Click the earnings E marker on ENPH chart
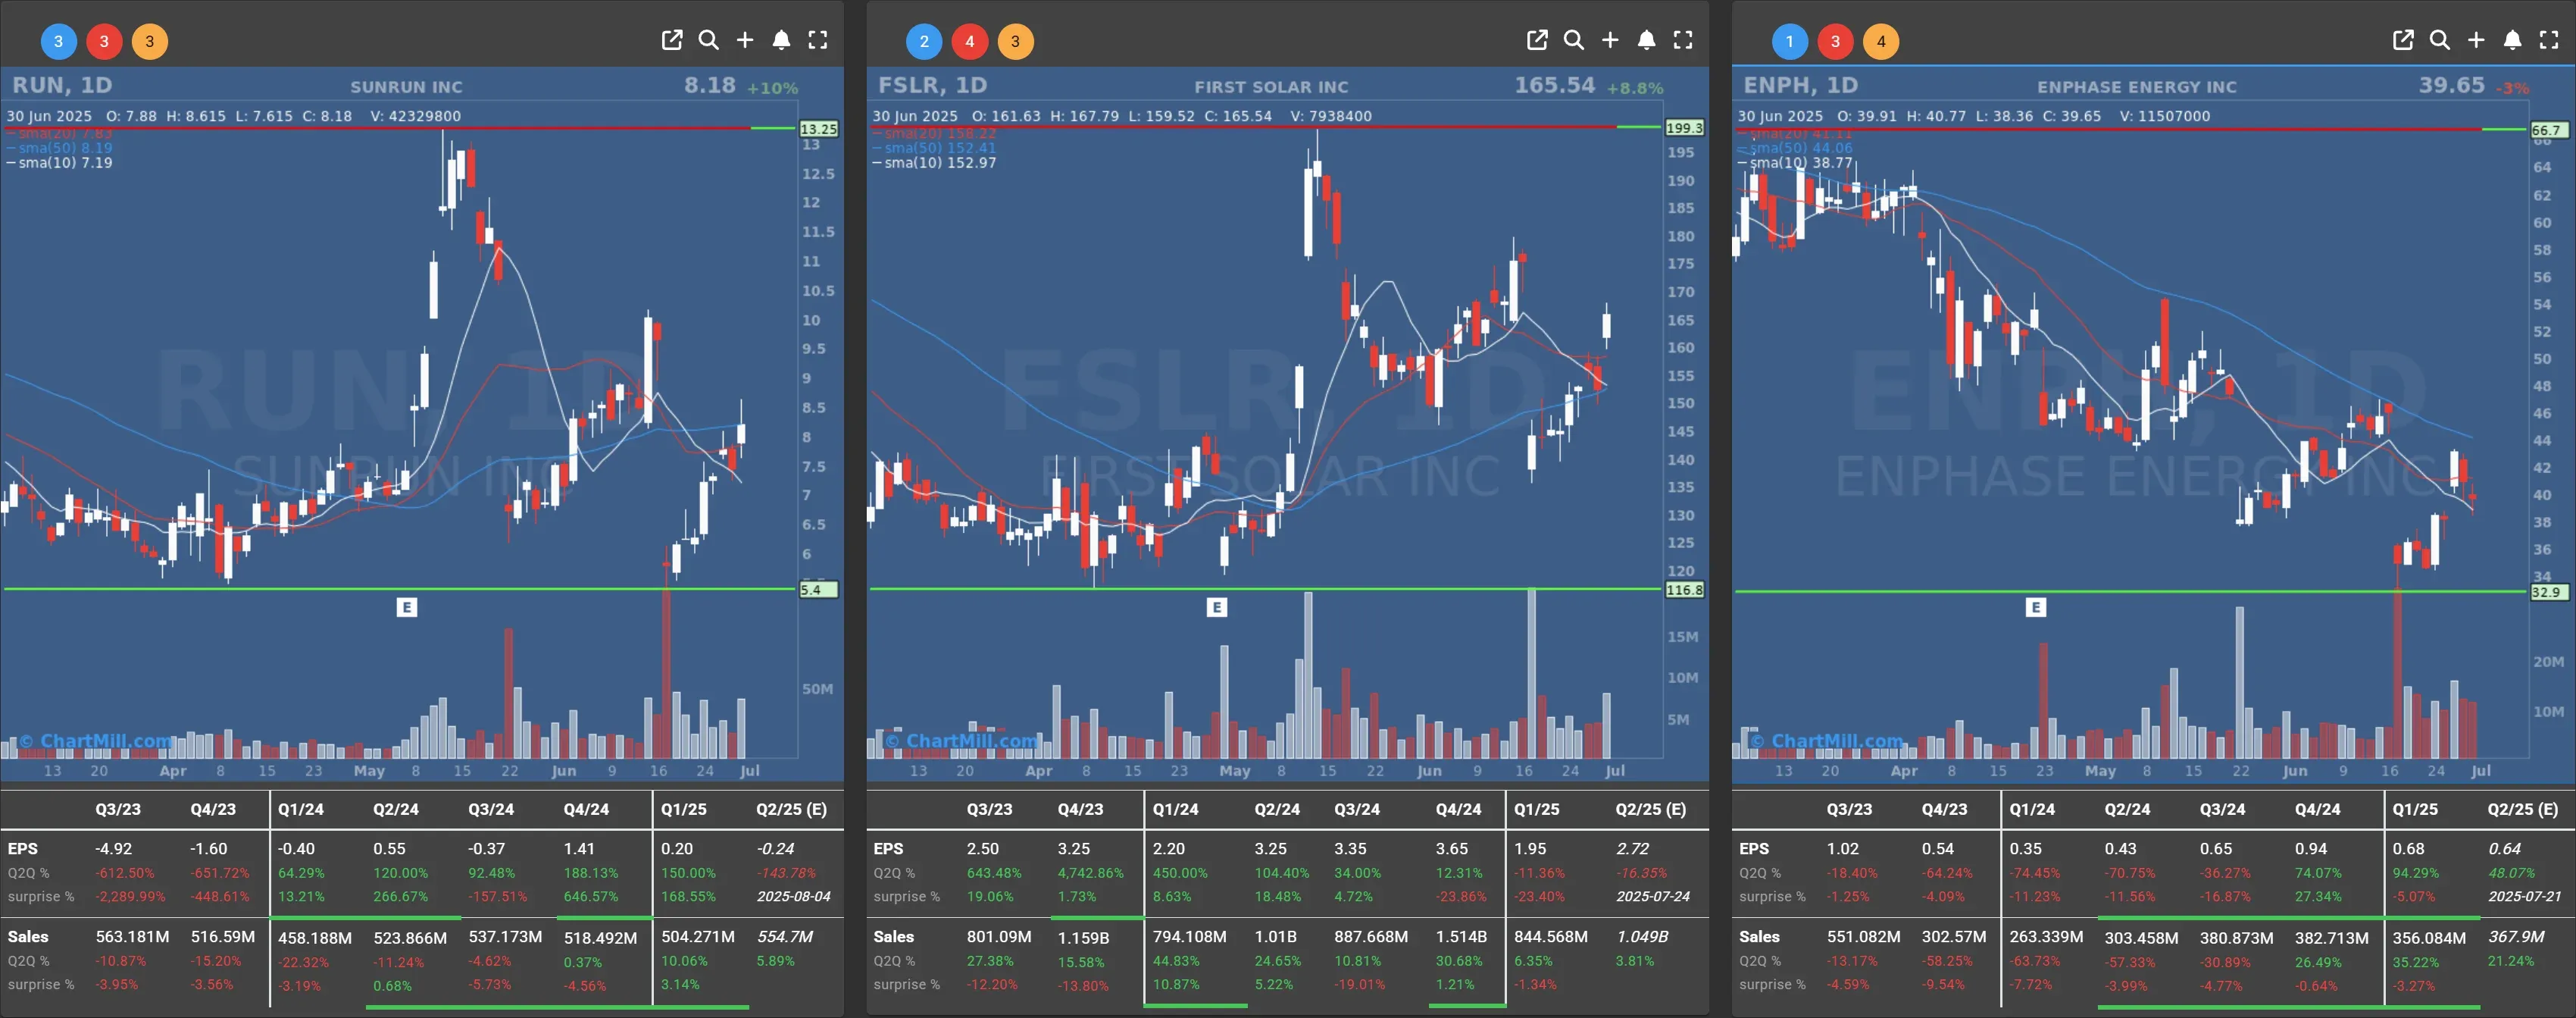Image resolution: width=2576 pixels, height=1018 pixels. (2035, 607)
